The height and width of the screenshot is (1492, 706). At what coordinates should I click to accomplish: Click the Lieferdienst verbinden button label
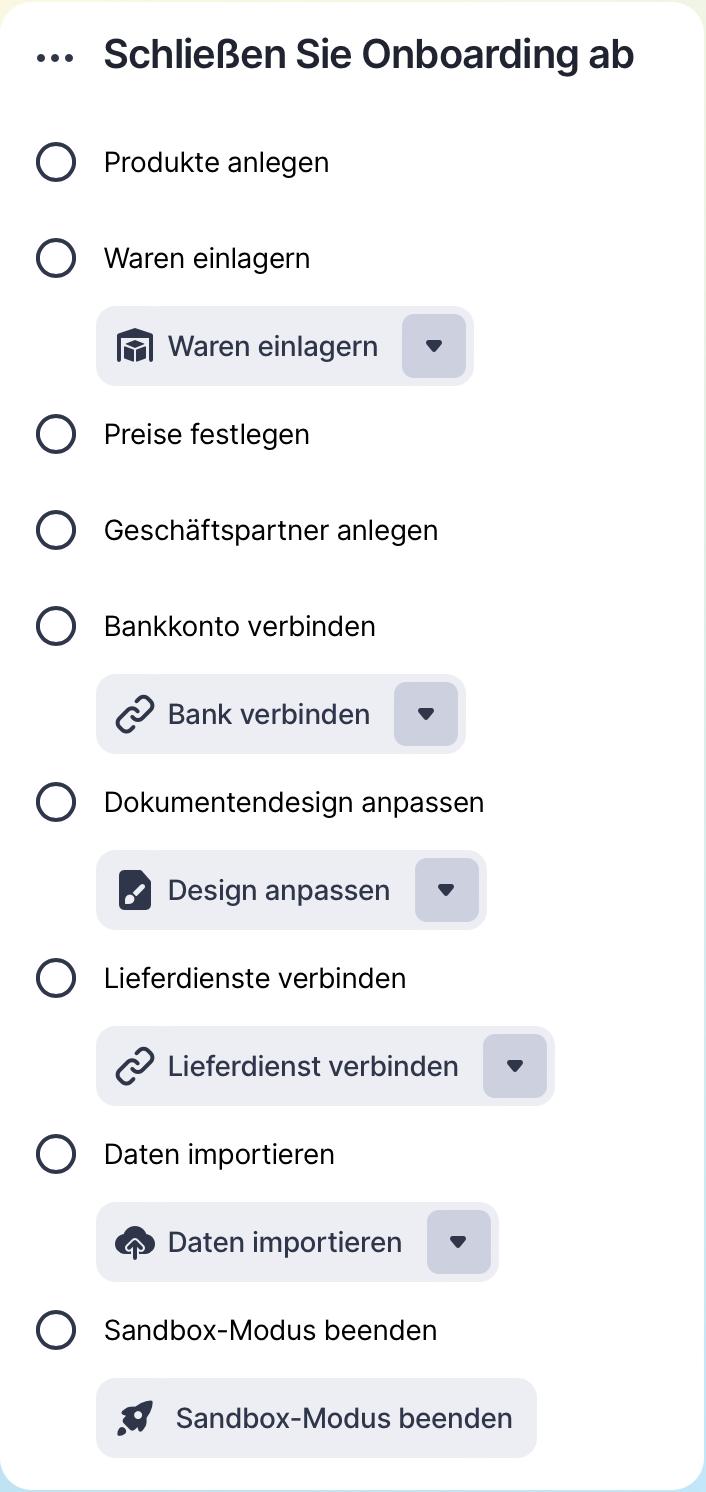pyautogui.click(x=313, y=1066)
